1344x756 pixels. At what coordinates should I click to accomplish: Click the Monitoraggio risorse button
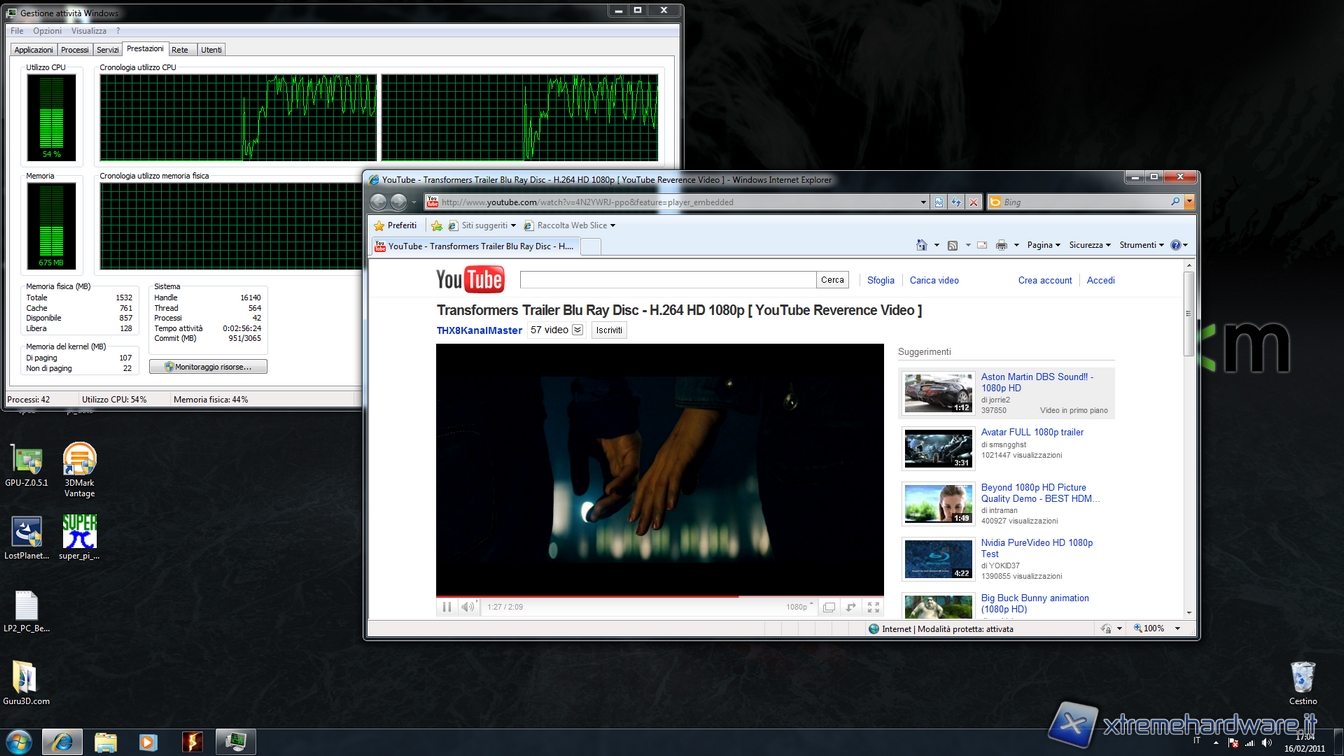[208, 367]
